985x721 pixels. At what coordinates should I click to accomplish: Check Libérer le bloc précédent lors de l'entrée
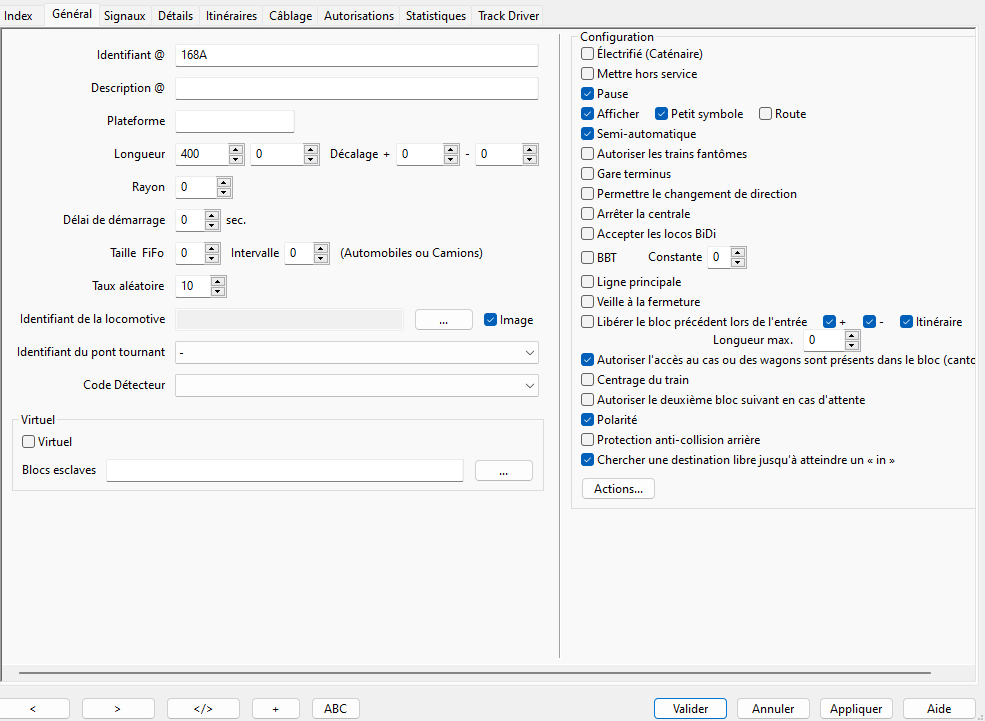tap(587, 322)
